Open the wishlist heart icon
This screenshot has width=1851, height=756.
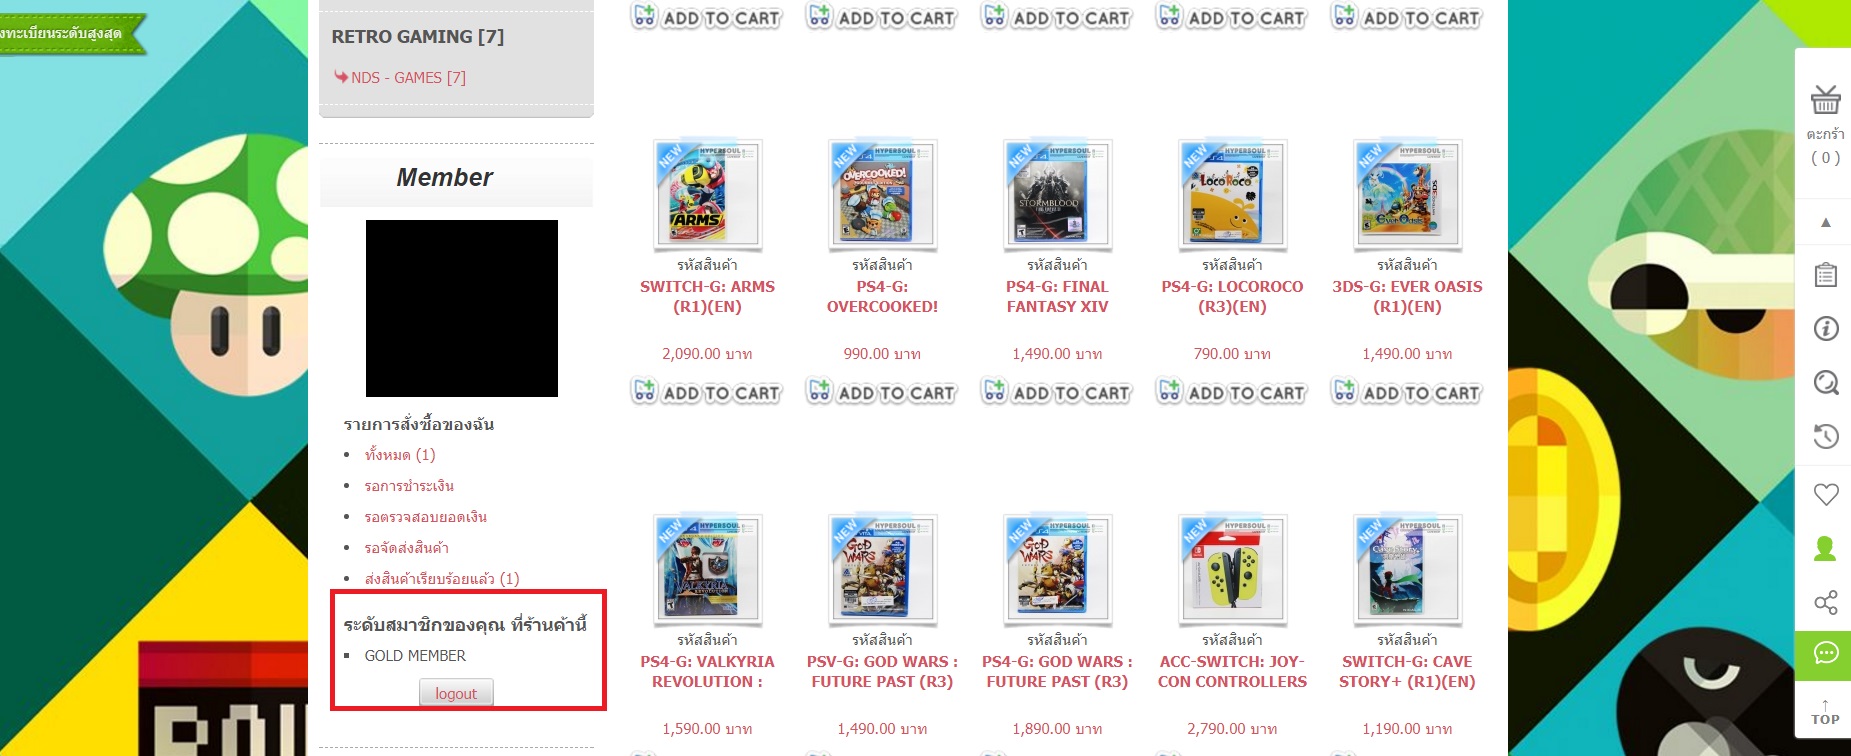pyautogui.click(x=1825, y=494)
